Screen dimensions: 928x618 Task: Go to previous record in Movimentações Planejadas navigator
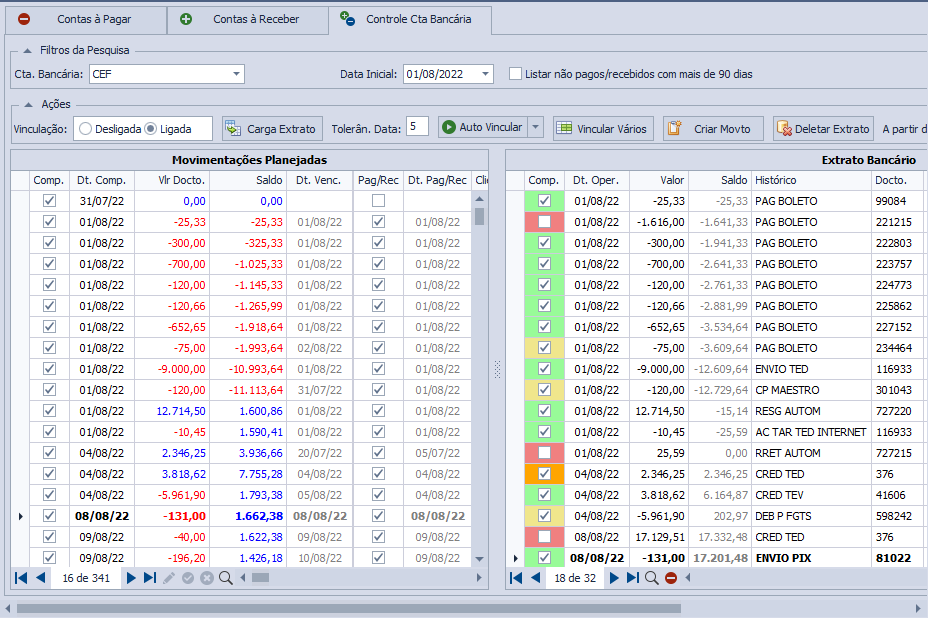(41, 578)
